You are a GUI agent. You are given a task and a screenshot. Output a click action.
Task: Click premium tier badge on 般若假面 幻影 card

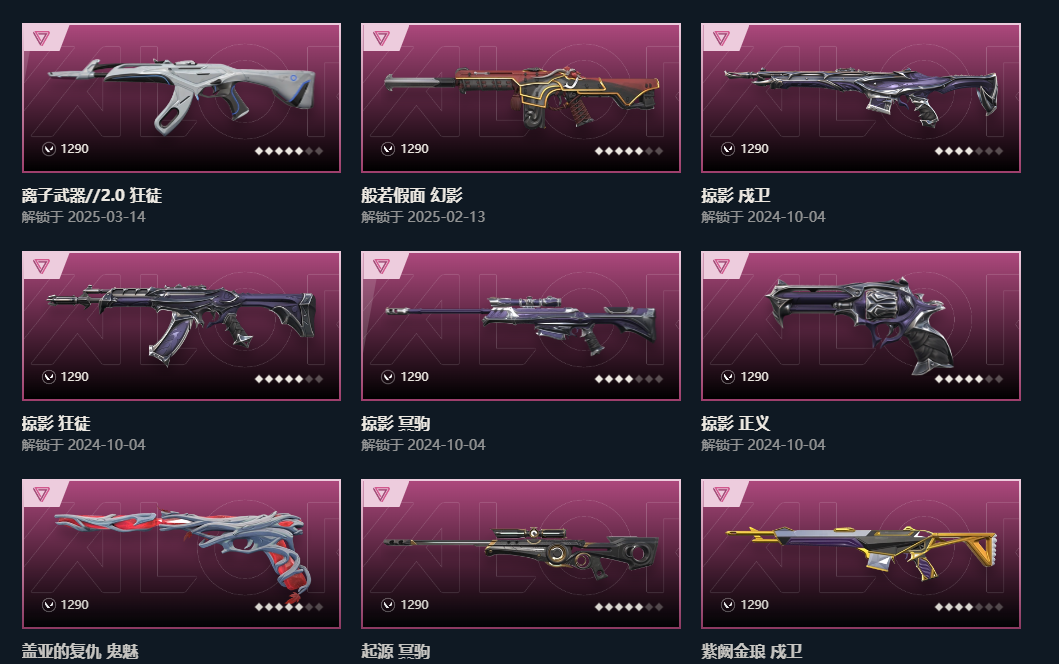coord(381,38)
